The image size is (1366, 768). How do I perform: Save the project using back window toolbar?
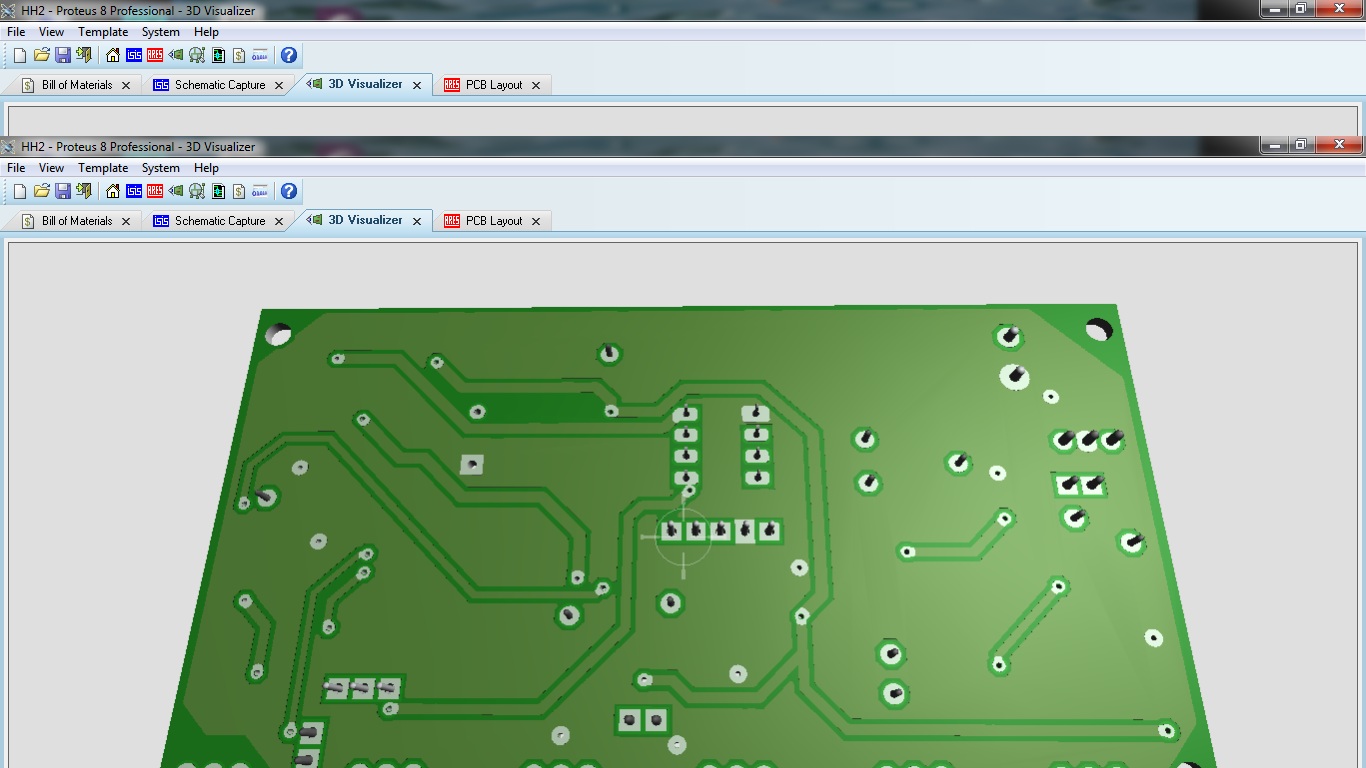62,55
